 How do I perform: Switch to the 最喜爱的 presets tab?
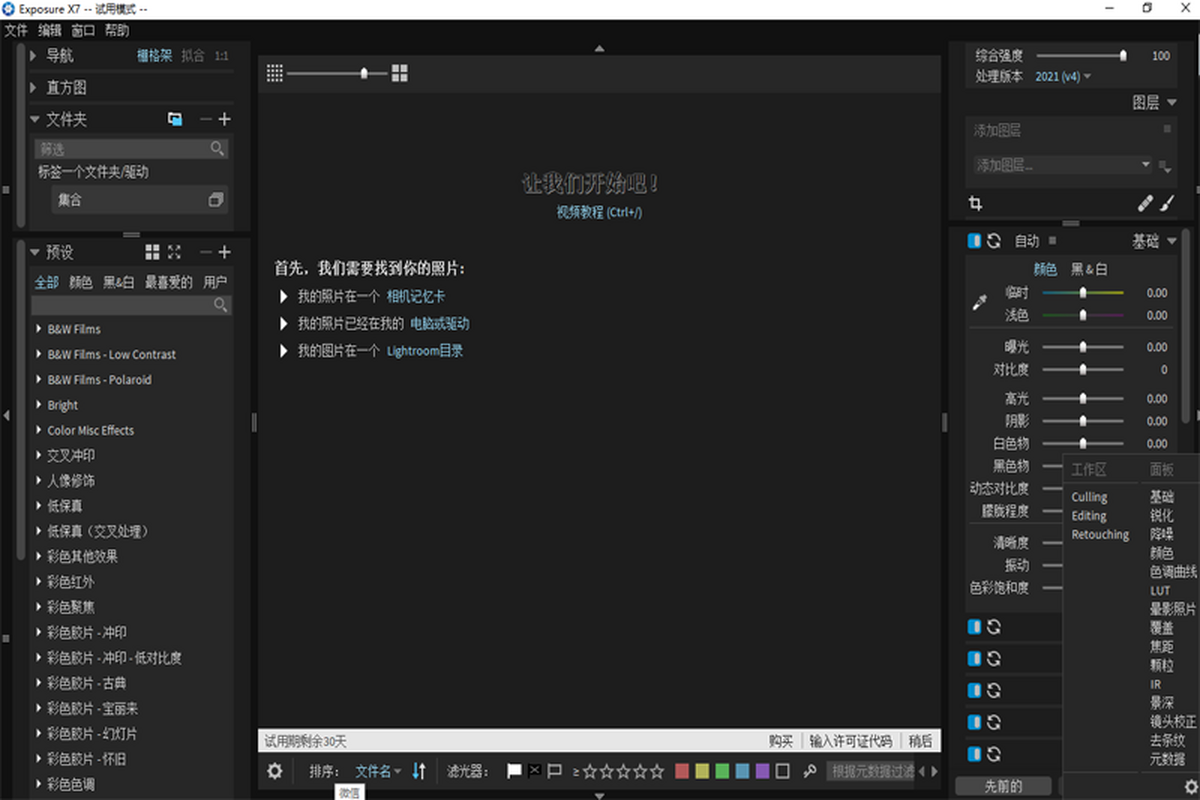(168, 282)
